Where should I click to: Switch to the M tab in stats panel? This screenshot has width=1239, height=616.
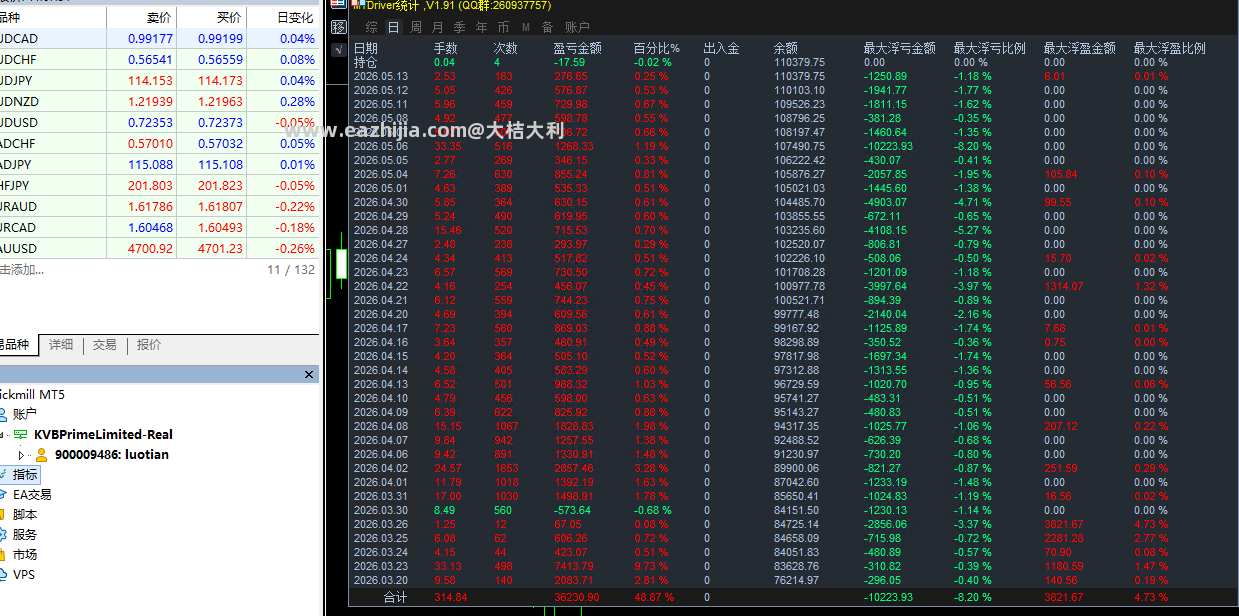(x=526, y=27)
